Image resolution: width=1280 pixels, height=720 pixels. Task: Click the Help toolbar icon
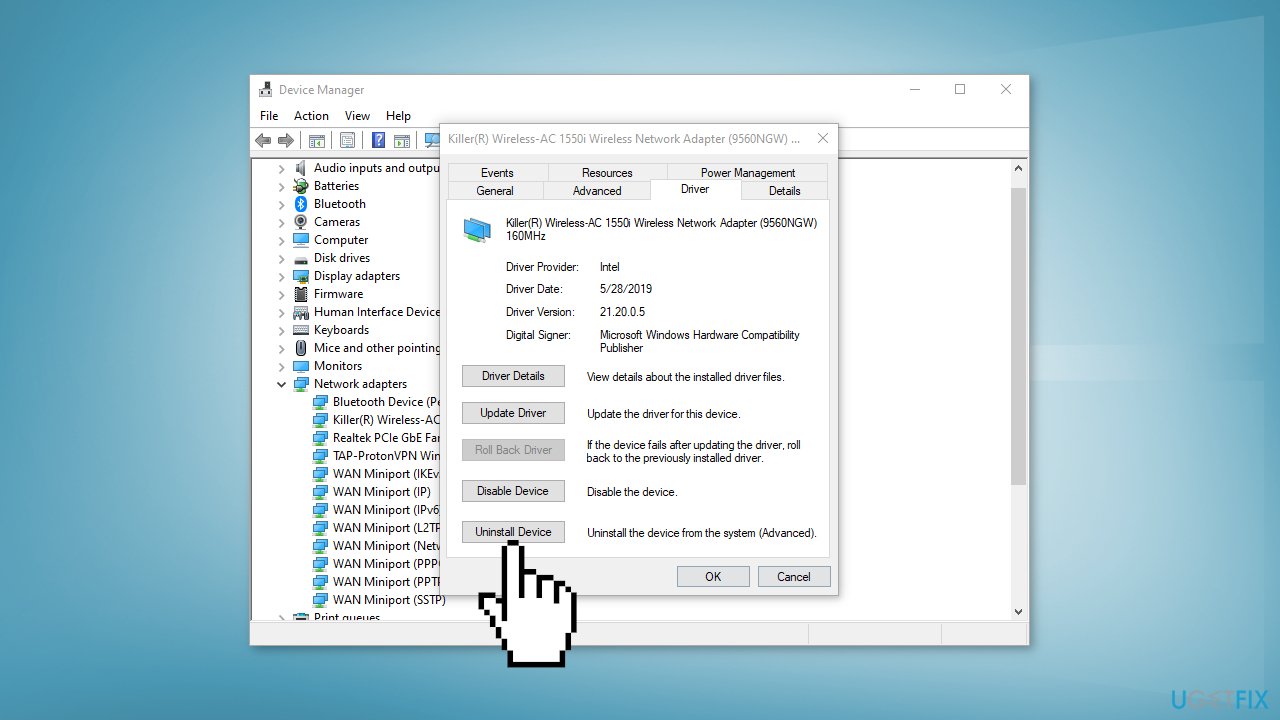click(378, 140)
